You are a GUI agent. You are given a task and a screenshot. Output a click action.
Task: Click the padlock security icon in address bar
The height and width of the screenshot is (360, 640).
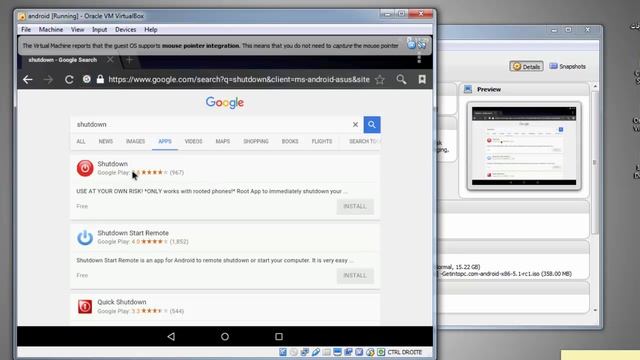click(100, 79)
